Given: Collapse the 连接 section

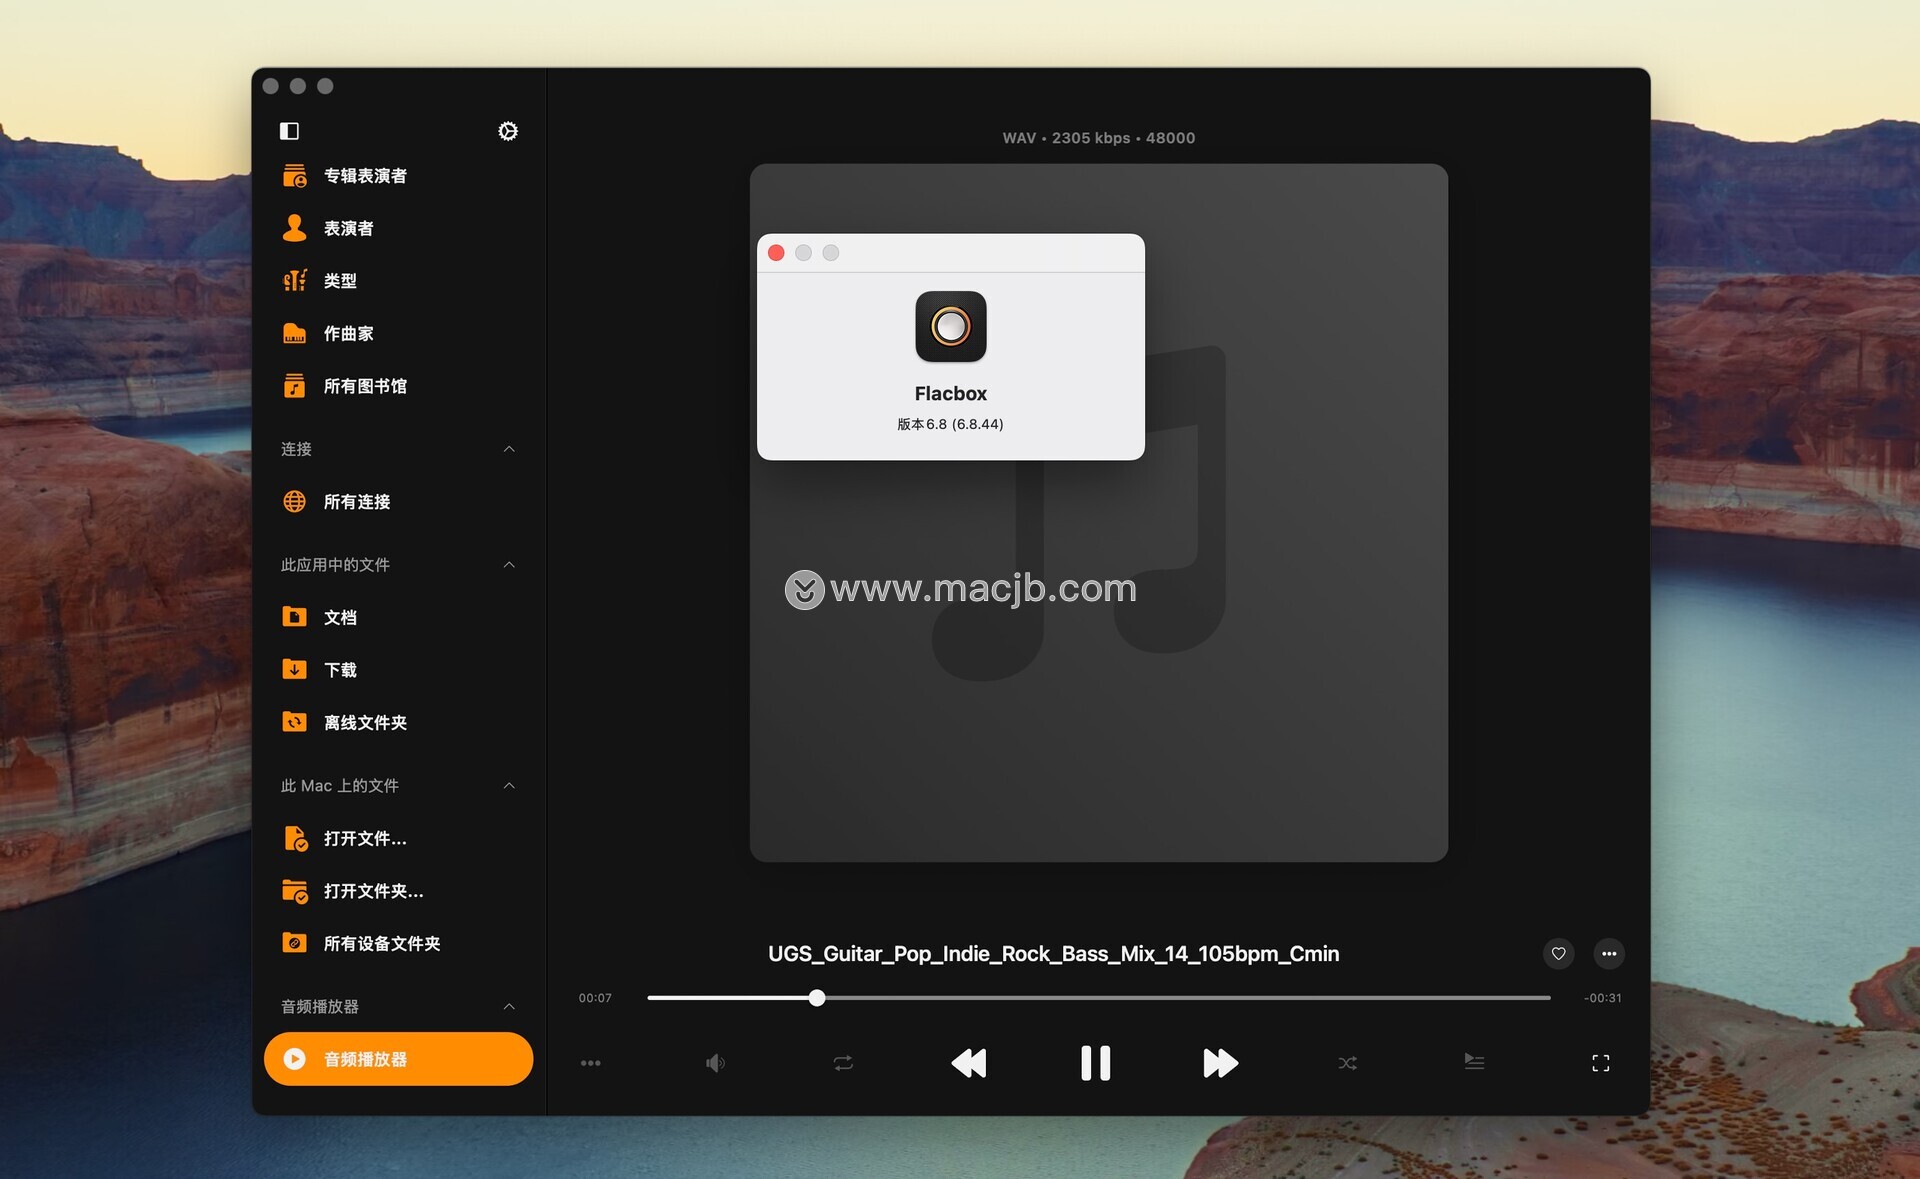Looking at the screenshot, I should [509, 449].
